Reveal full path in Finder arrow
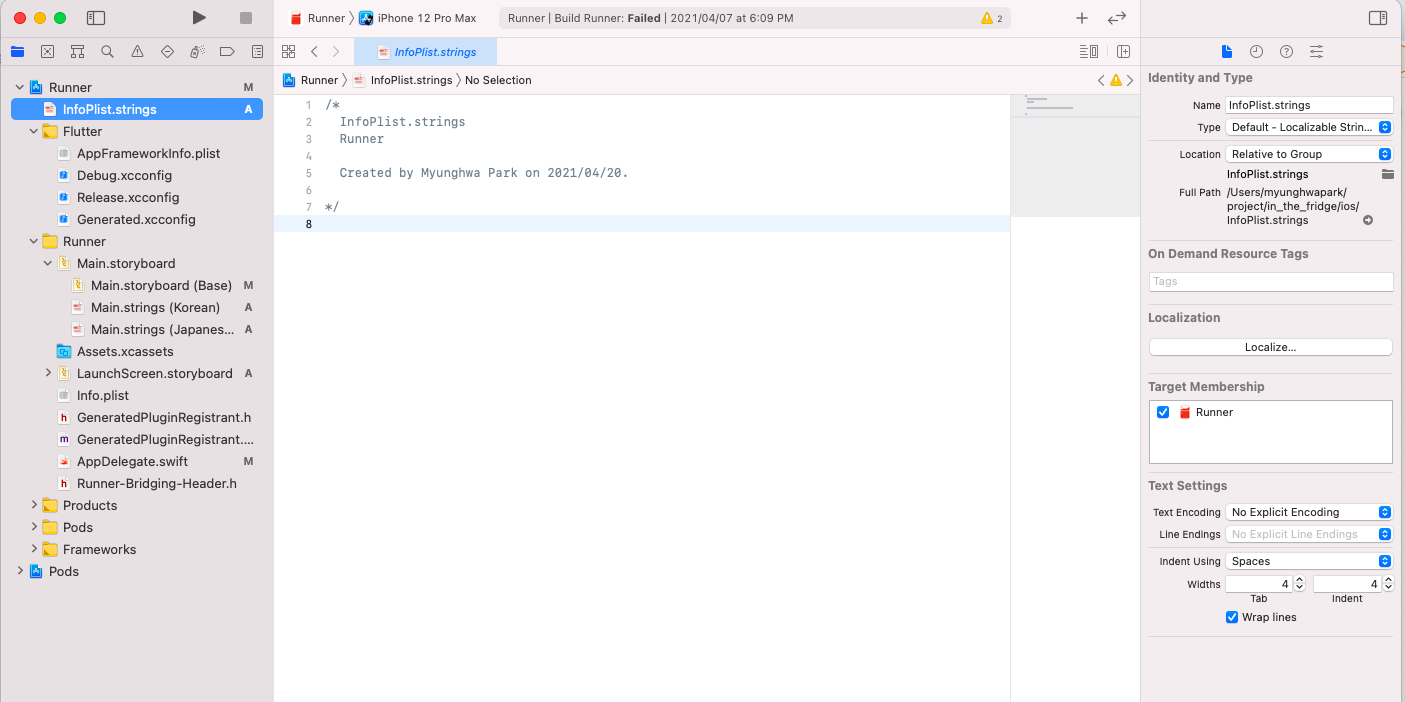This screenshot has width=1405, height=702. [1367, 220]
